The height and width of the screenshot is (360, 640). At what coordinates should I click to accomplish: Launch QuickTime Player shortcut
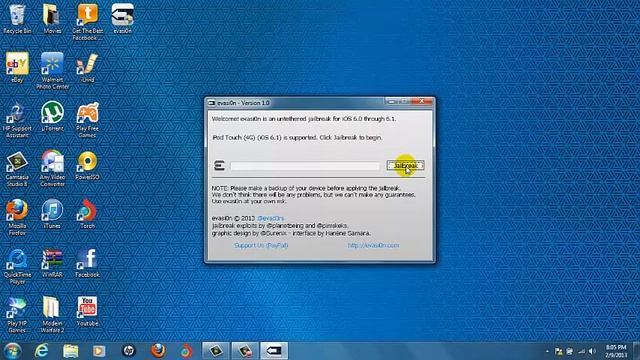[x=17, y=267]
